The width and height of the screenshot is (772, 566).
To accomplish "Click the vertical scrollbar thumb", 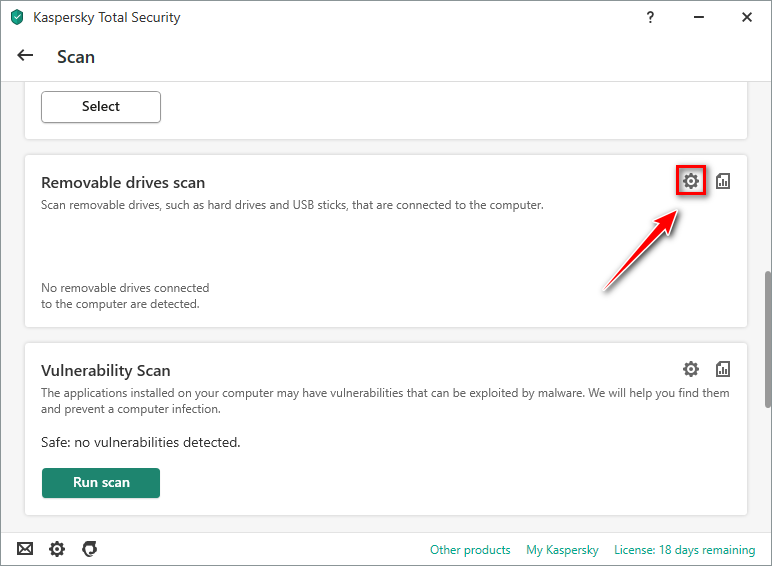I will pyautogui.click(x=768, y=339).
